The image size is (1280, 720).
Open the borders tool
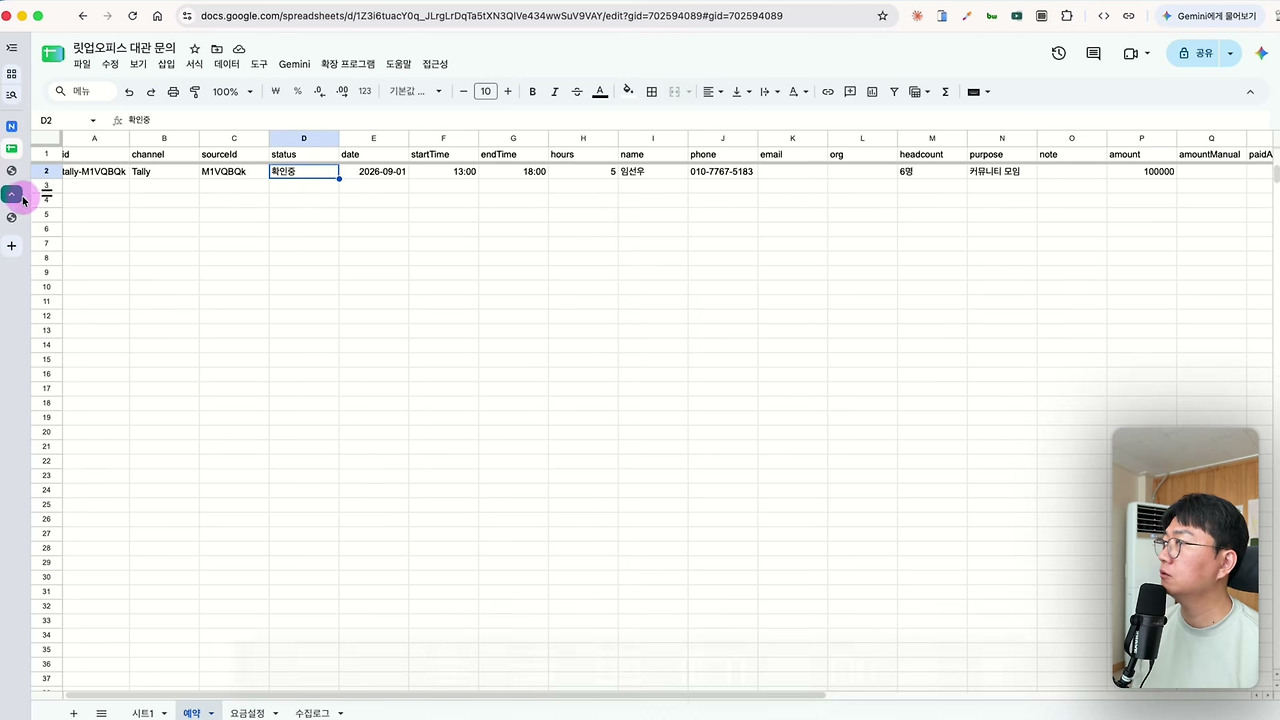tap(652, 92)
